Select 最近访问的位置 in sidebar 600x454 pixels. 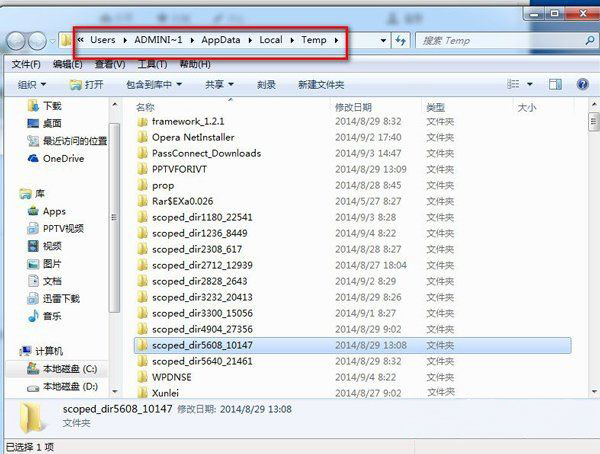(x=67, y=141)
